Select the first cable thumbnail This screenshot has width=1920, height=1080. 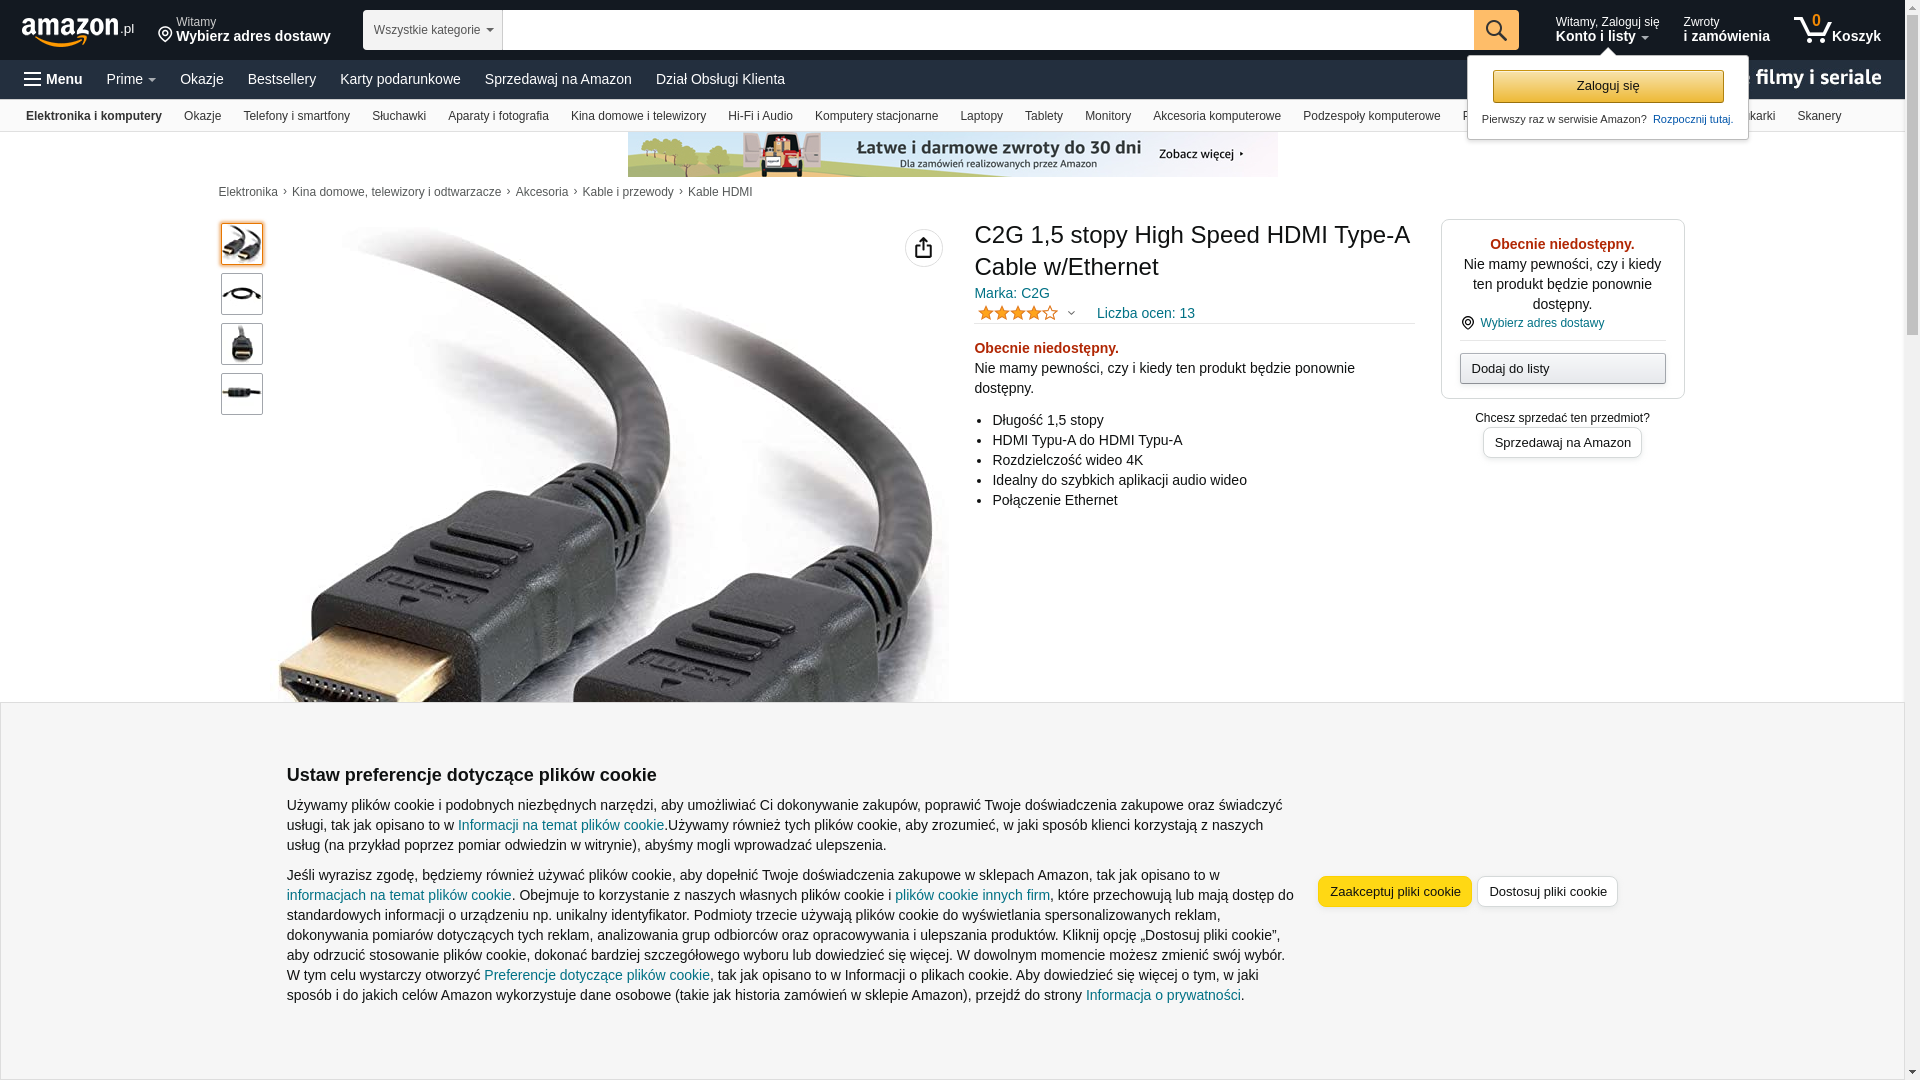242,244
